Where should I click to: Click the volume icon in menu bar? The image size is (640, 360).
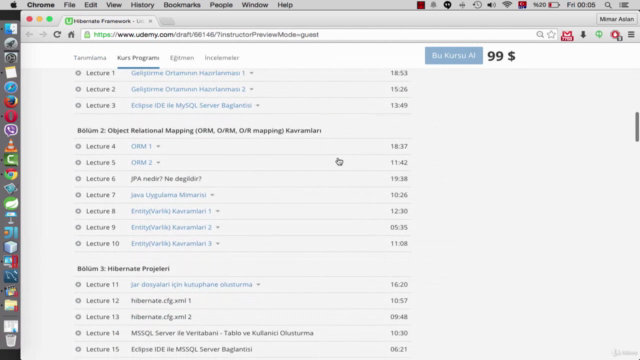click(491, 5)
